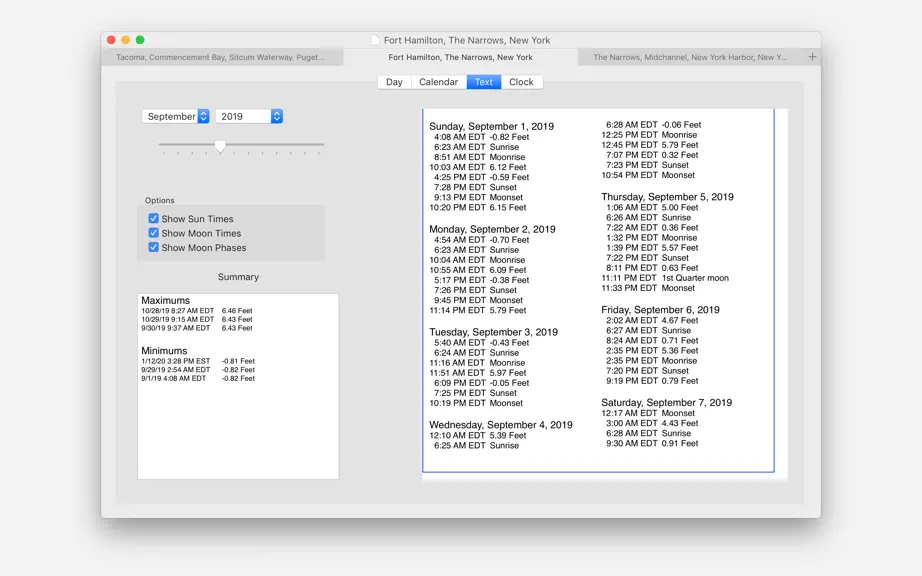
Task: Open the Tacoma, Commencement Bay tab
Action: click(222, 57)
